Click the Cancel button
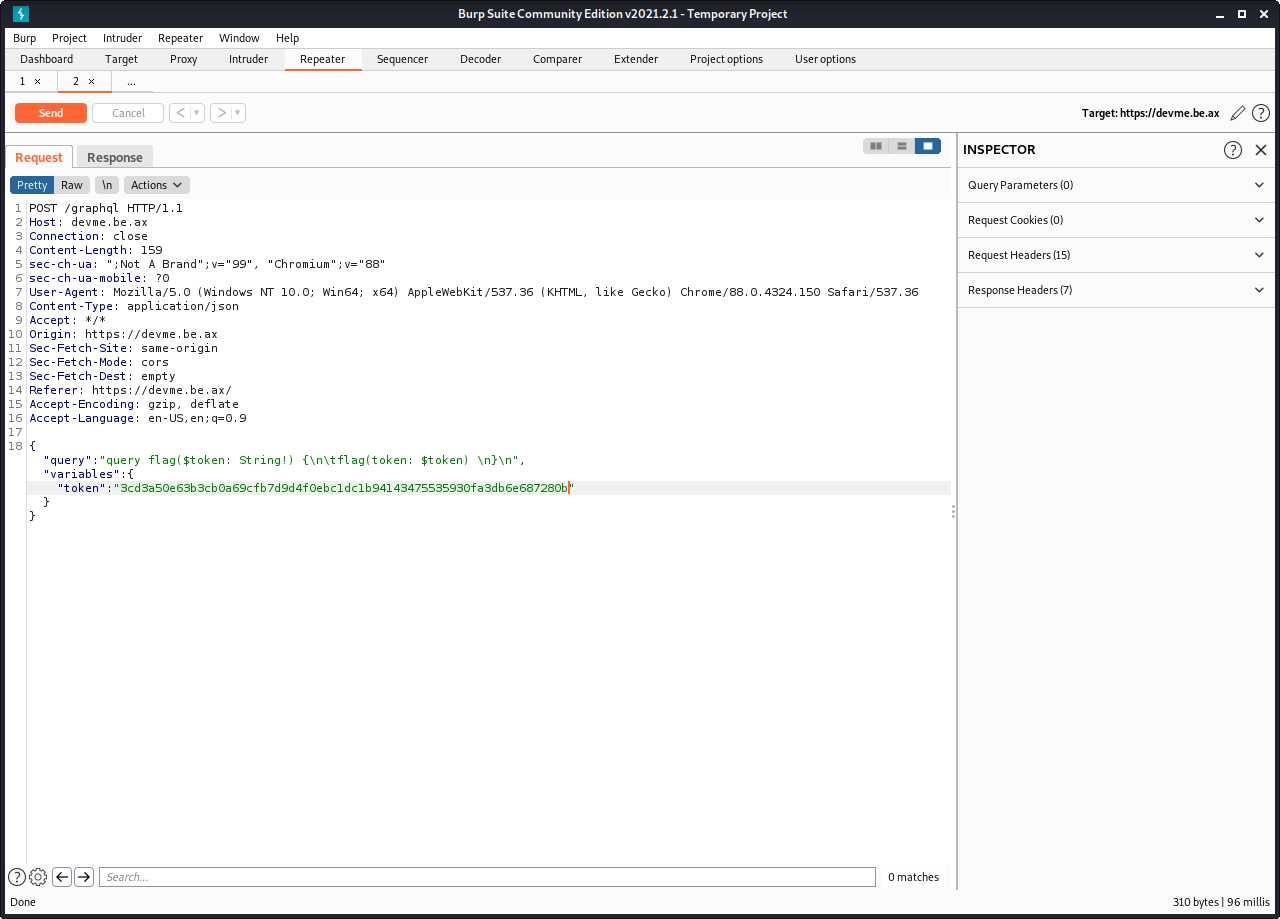The height and width of the screenshot is (919, 1280). click(128, 113)
